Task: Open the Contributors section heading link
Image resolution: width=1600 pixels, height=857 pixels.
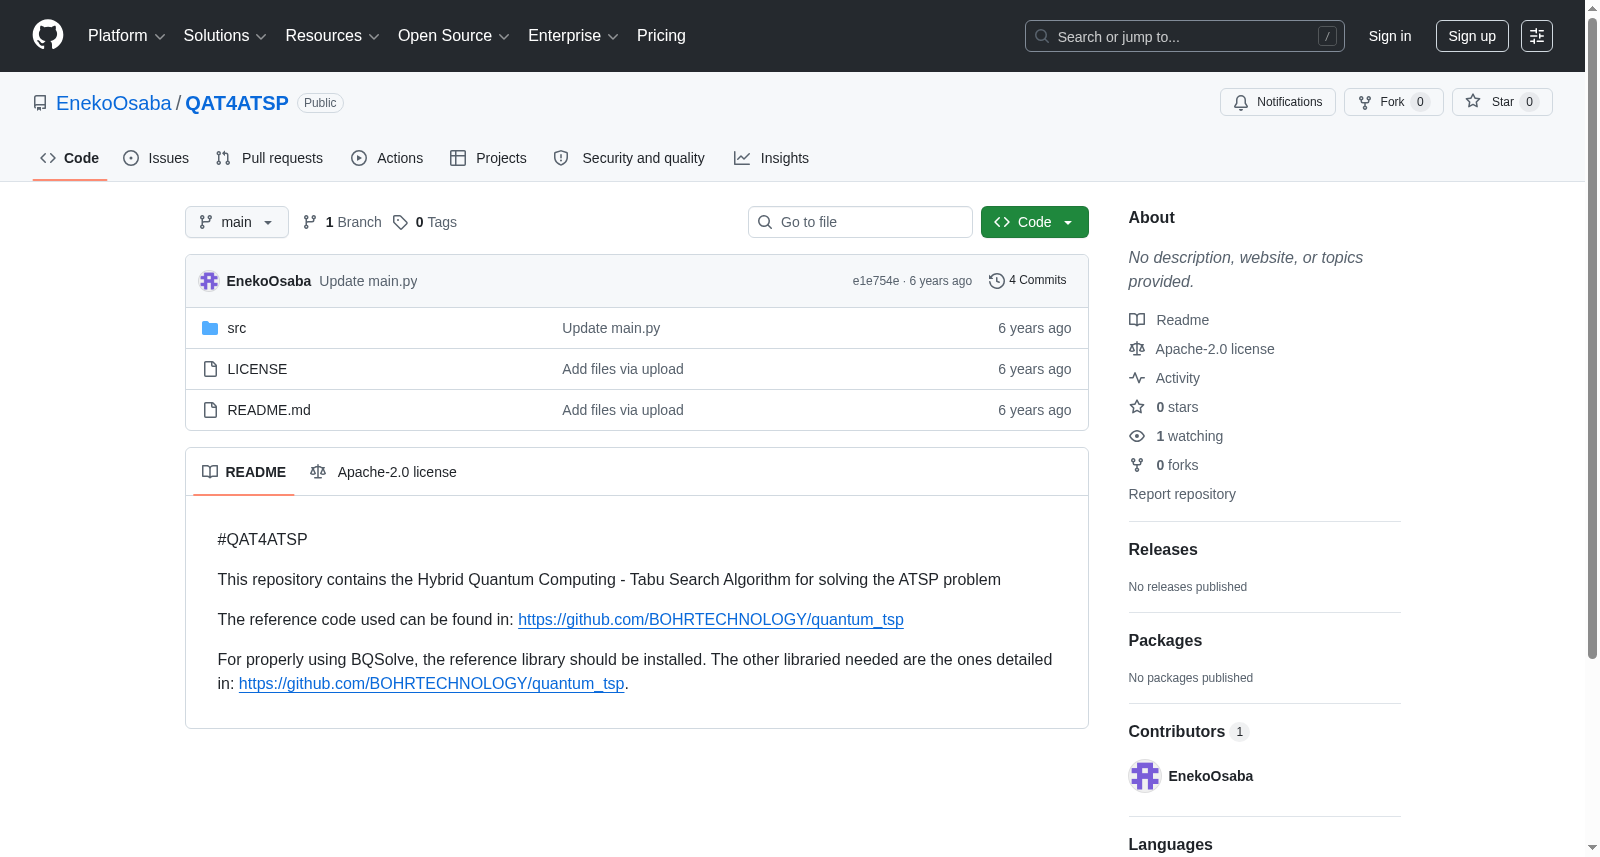Action: pos(1189,732)
